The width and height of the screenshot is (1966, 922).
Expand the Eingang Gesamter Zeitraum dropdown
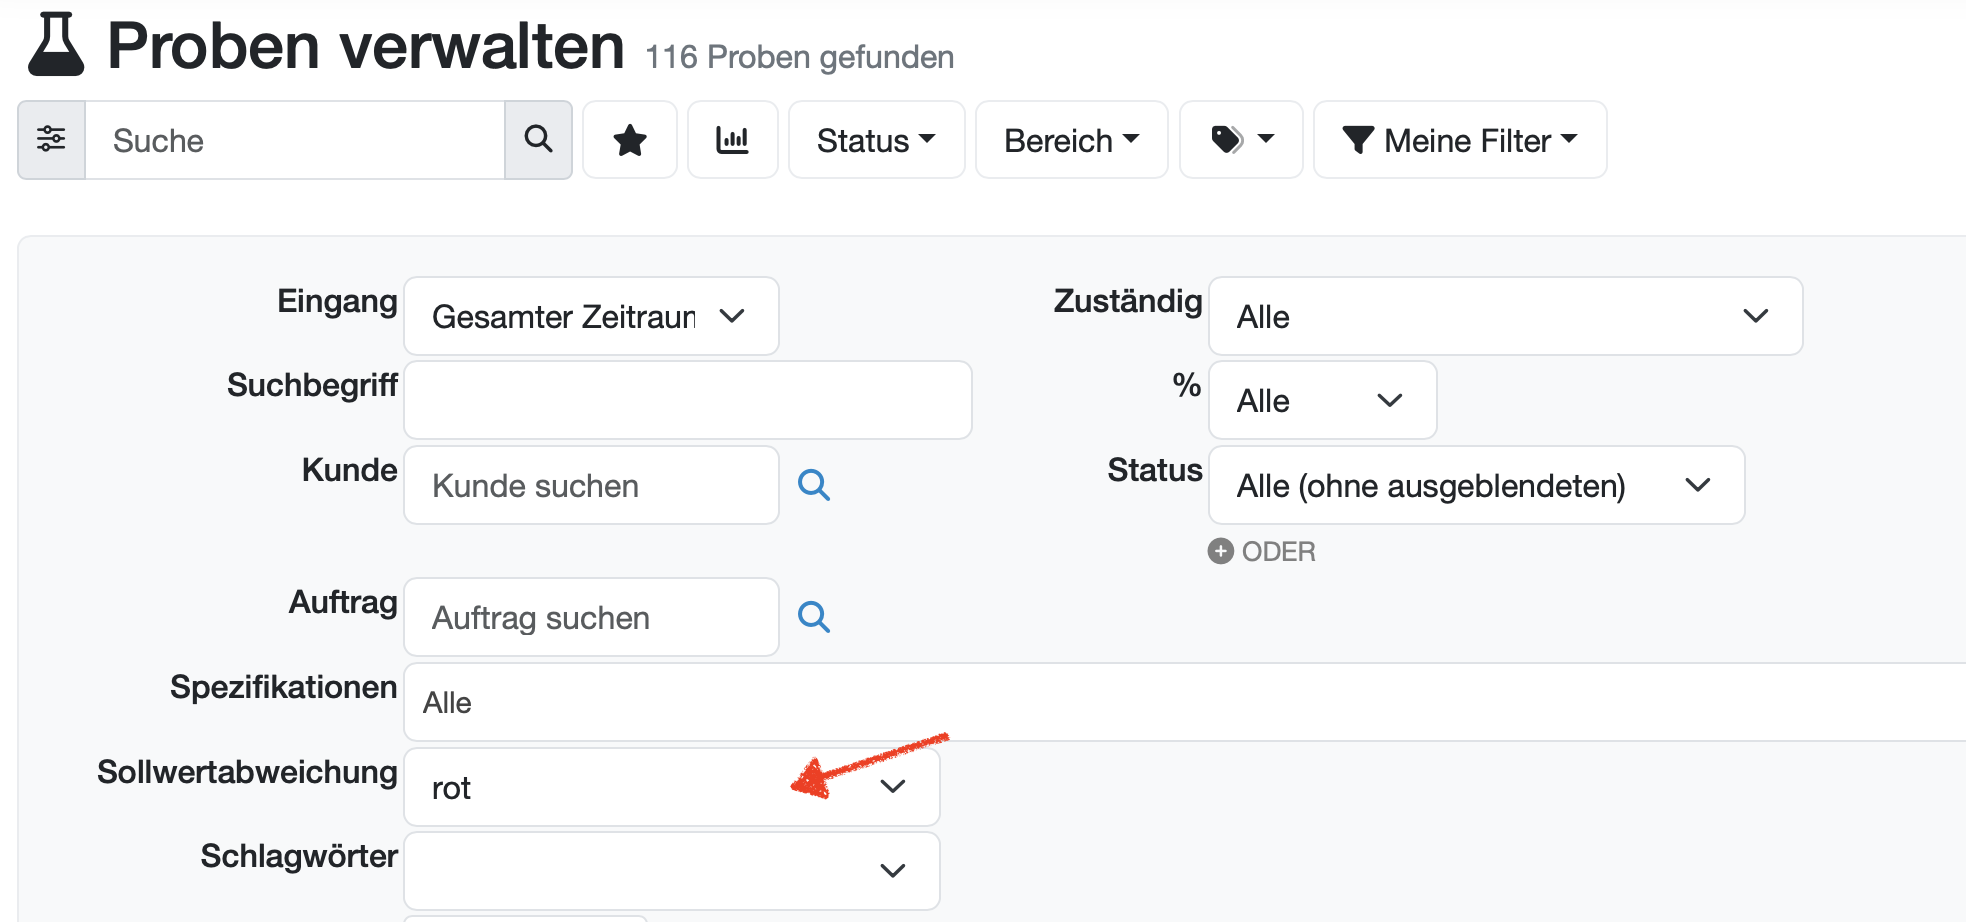tap(591, 316)
